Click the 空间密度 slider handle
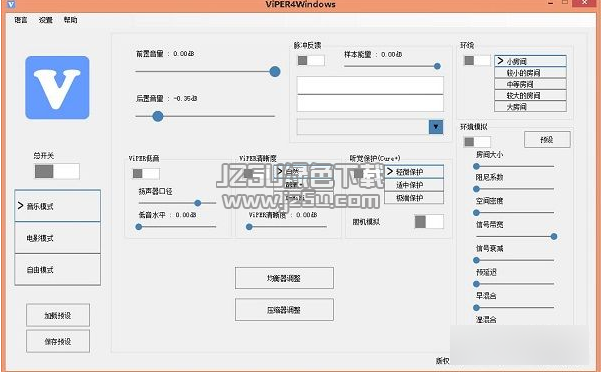This screenshot has width=602, height=372. tap(476, 212)
